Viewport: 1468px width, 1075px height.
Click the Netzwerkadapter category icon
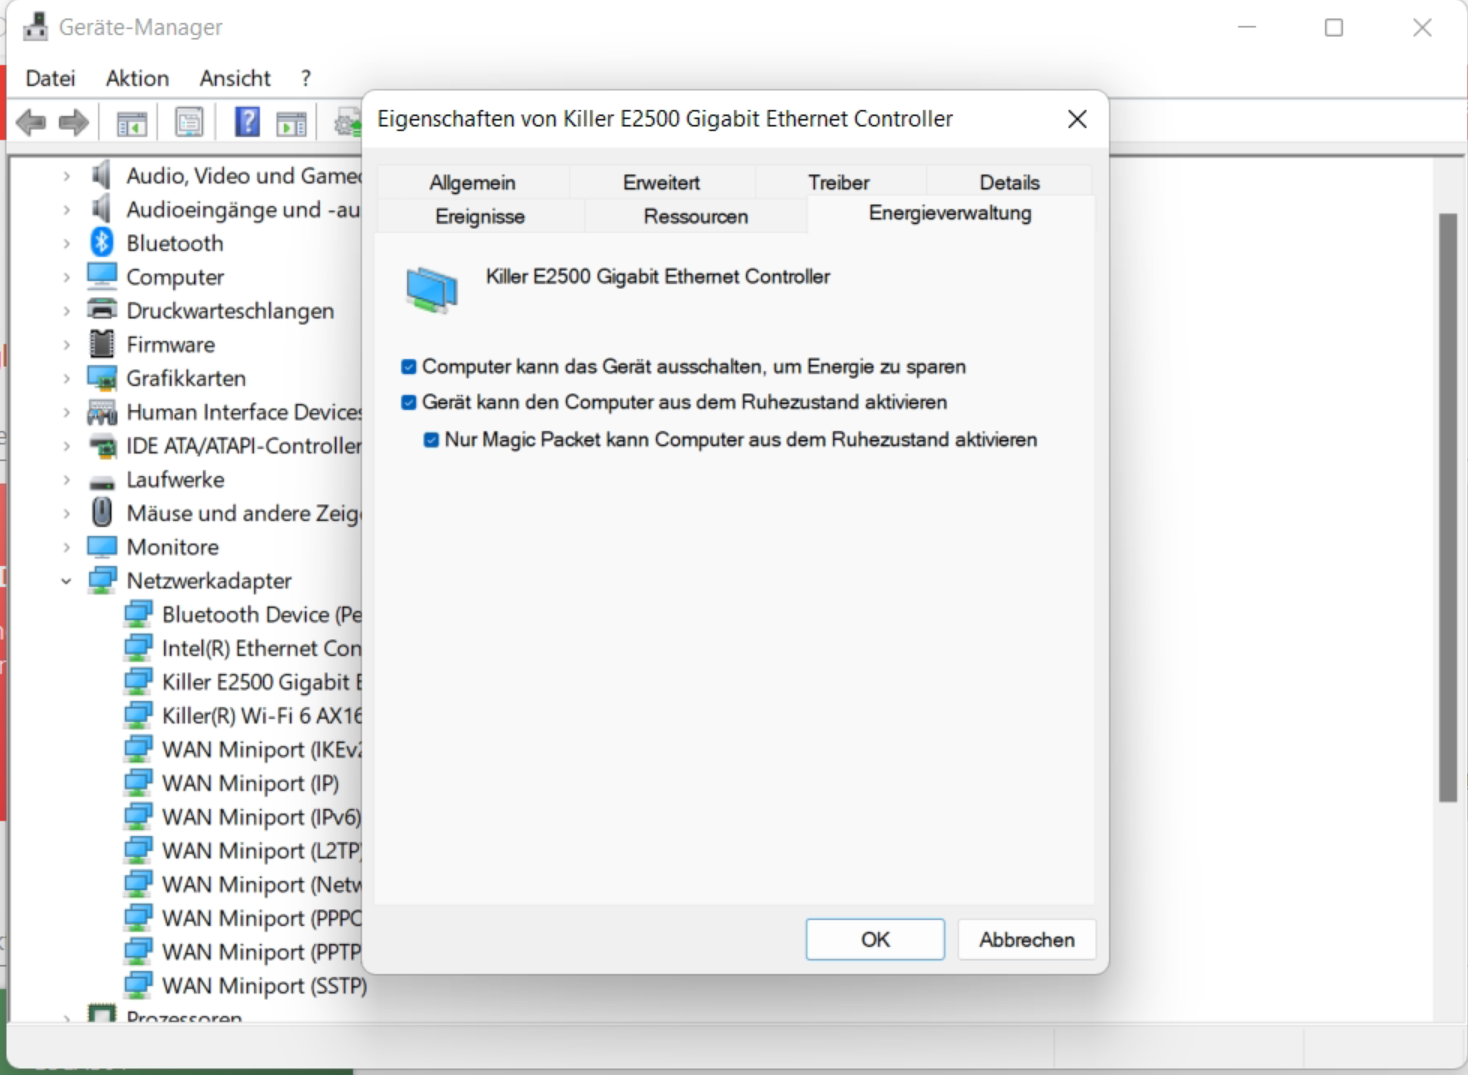[102, 580]
